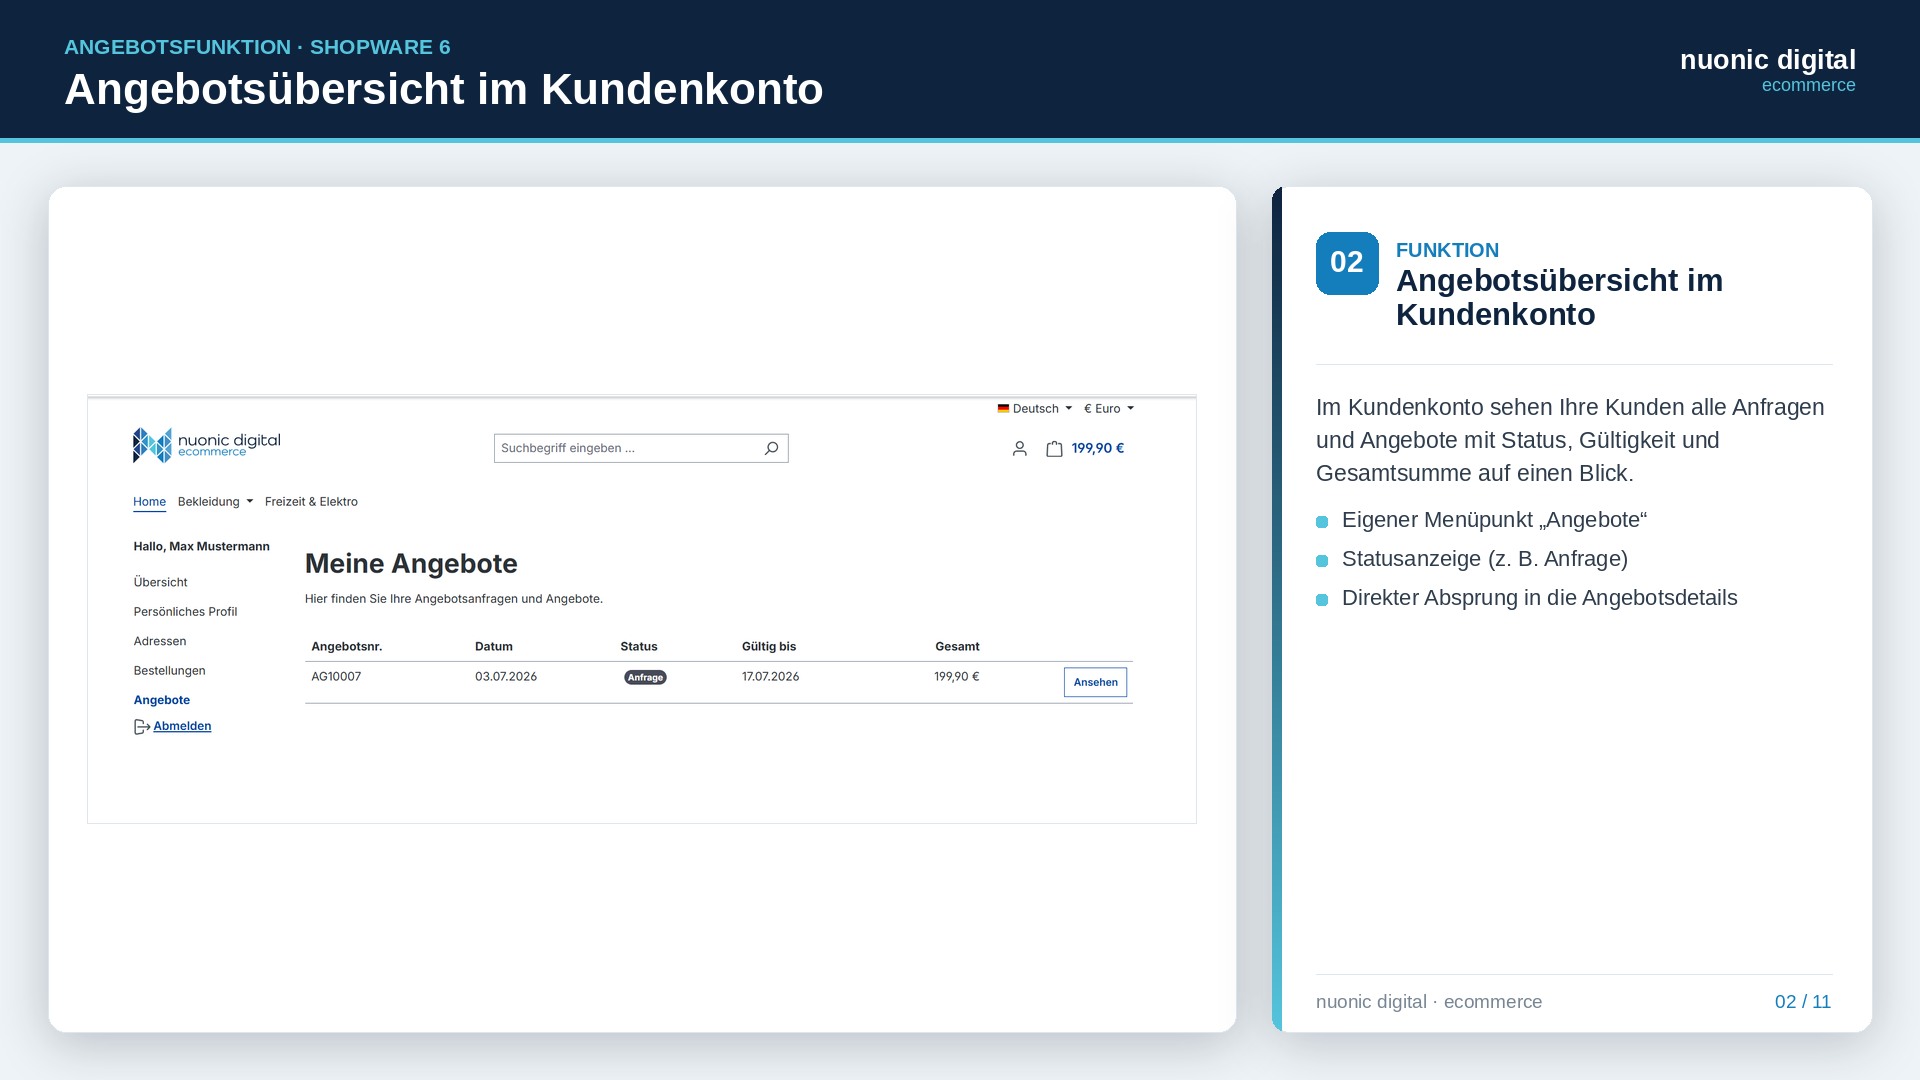Open the user account icon
This screenshot has width=1920, height=1080.
click(1019, 449)
